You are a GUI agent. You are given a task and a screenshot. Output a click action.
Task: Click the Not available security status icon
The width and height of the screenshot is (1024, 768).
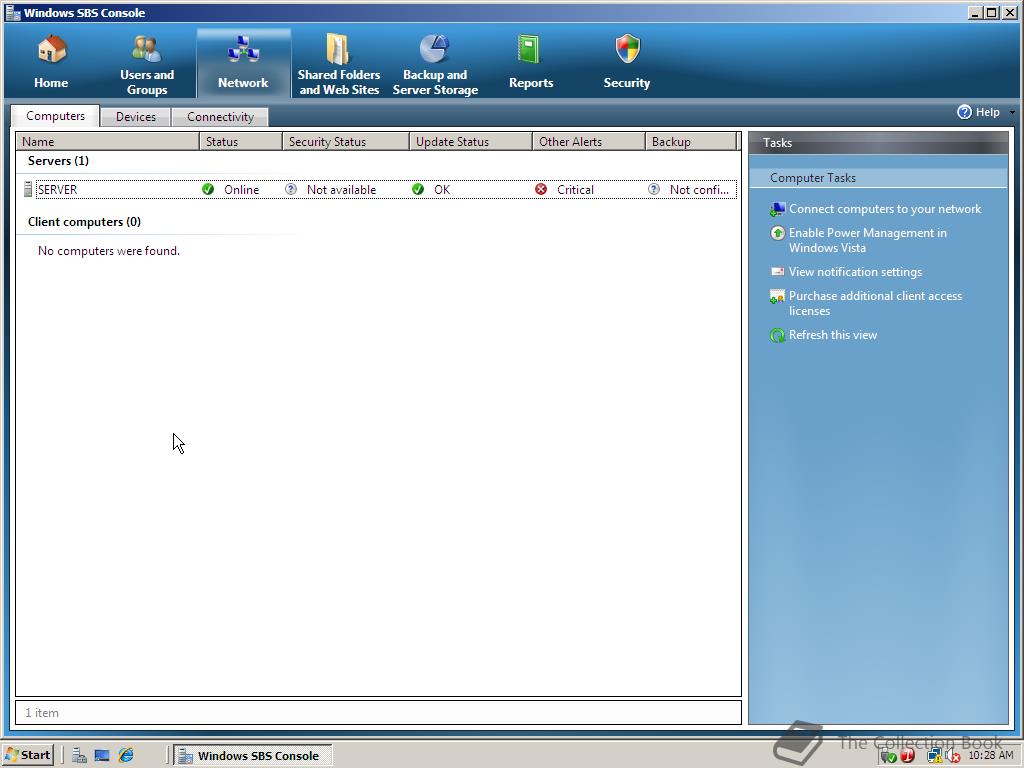click(291, 189)
